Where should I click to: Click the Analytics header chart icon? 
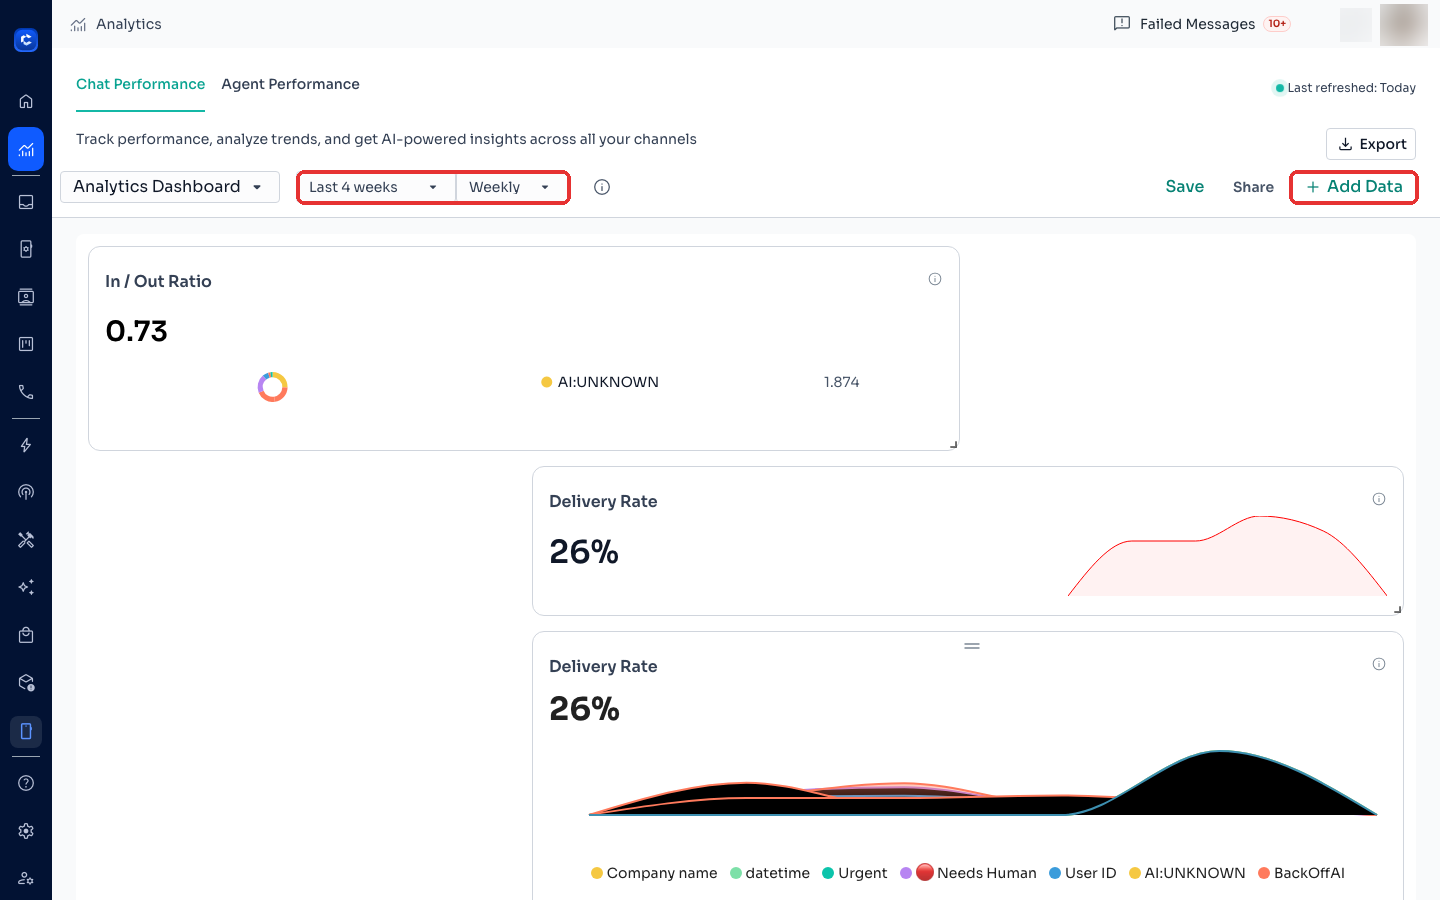tap(78, 24)
